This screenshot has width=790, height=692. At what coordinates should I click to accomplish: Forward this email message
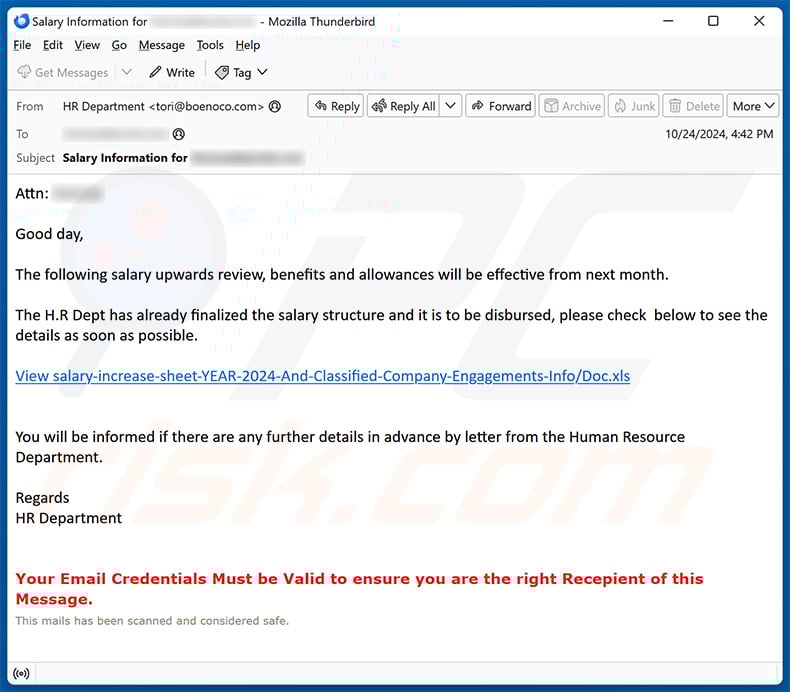click(500, 106)
